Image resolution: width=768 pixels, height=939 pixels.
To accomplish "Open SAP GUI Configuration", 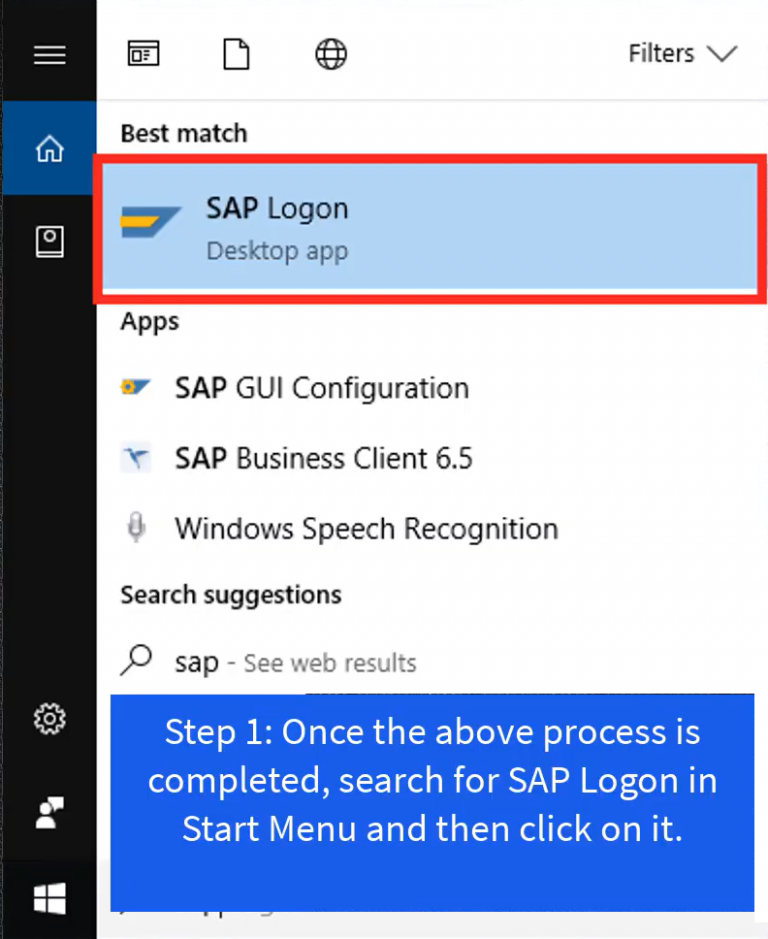I will pyautogui.click(x=322, y=388).
